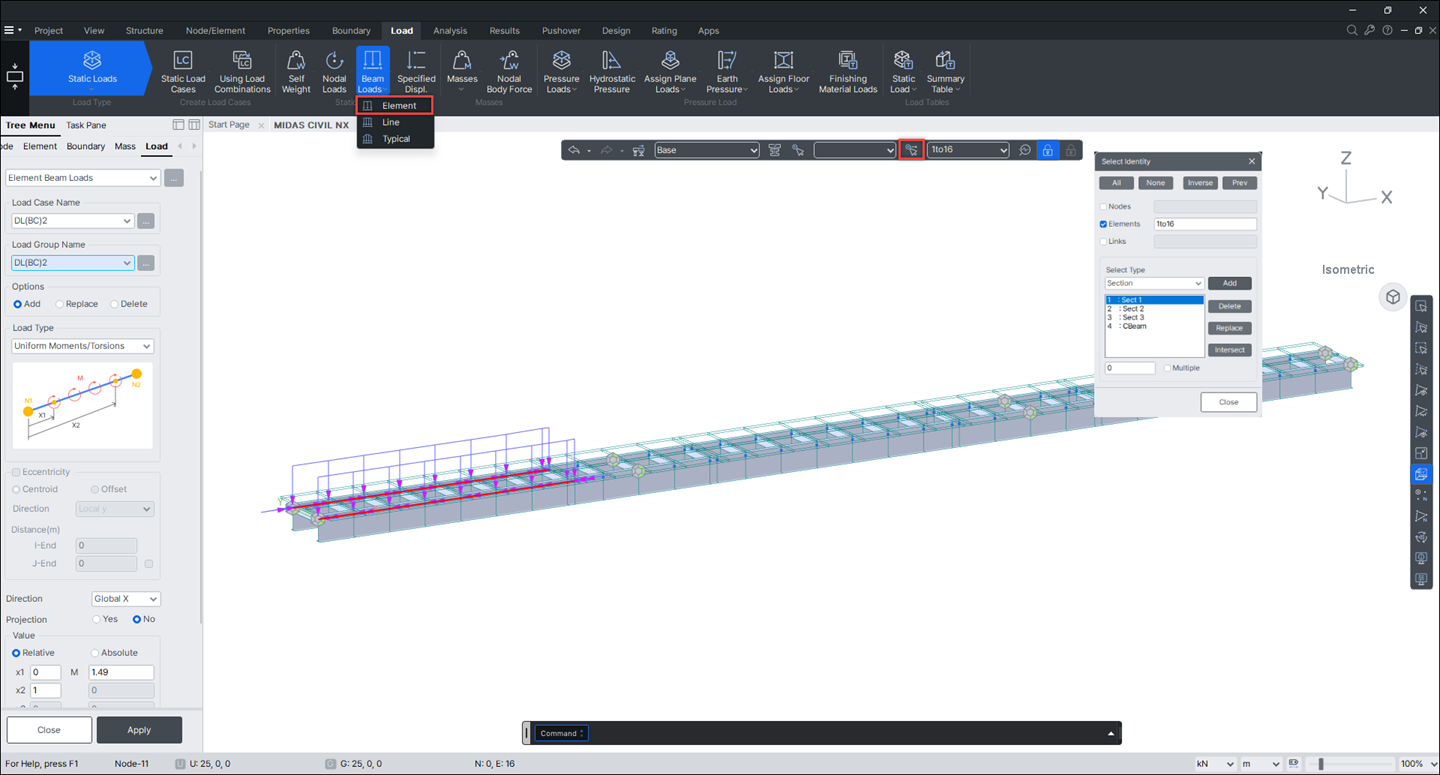Screen dimensions: 1440x775
Task: Tick the Multiple checkbox
Action: [x=1168, y=368]
